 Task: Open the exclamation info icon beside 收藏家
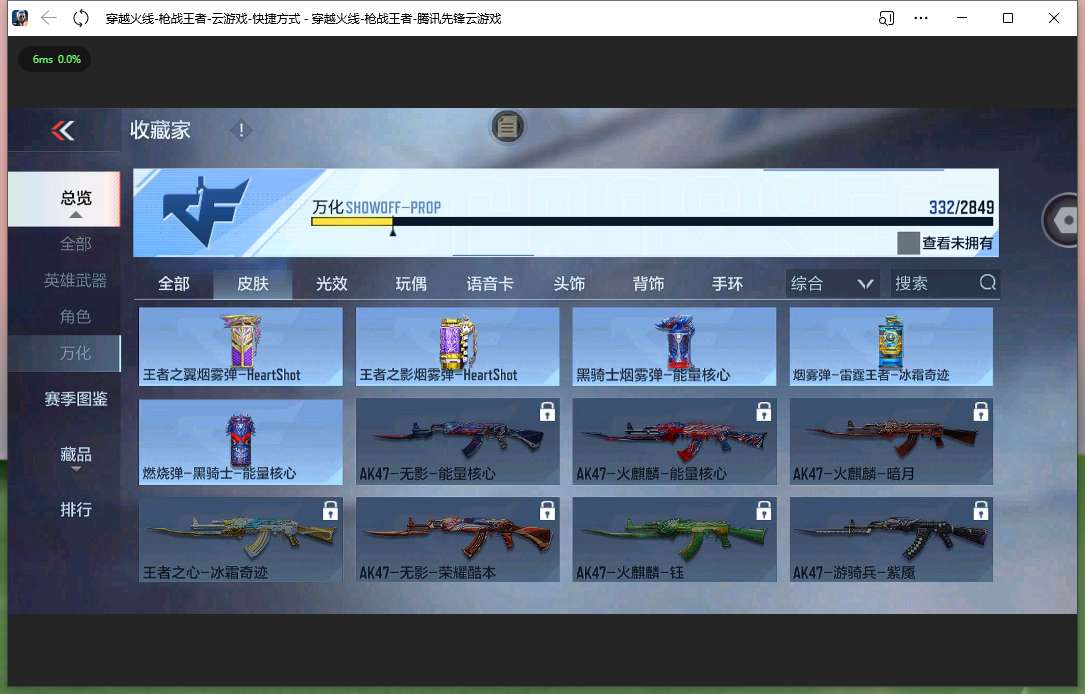click(241, 130)
